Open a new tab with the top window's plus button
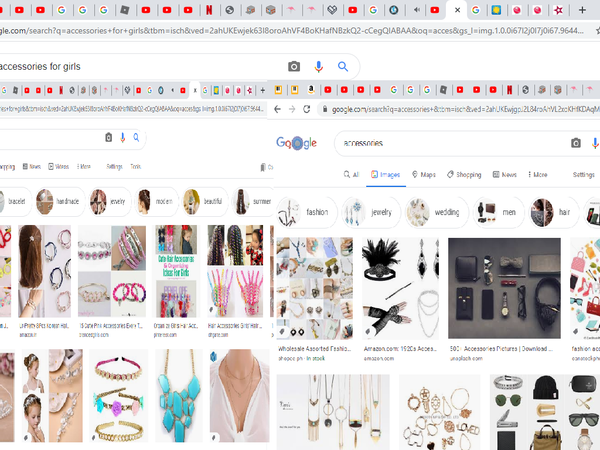This screenshot has height=450, width=600. pos(582,10)
